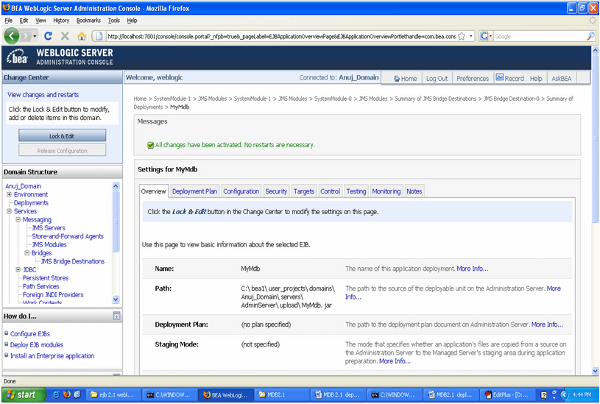Open the File menu
Screen dimensions: 600x404
[x=8, y=21]
